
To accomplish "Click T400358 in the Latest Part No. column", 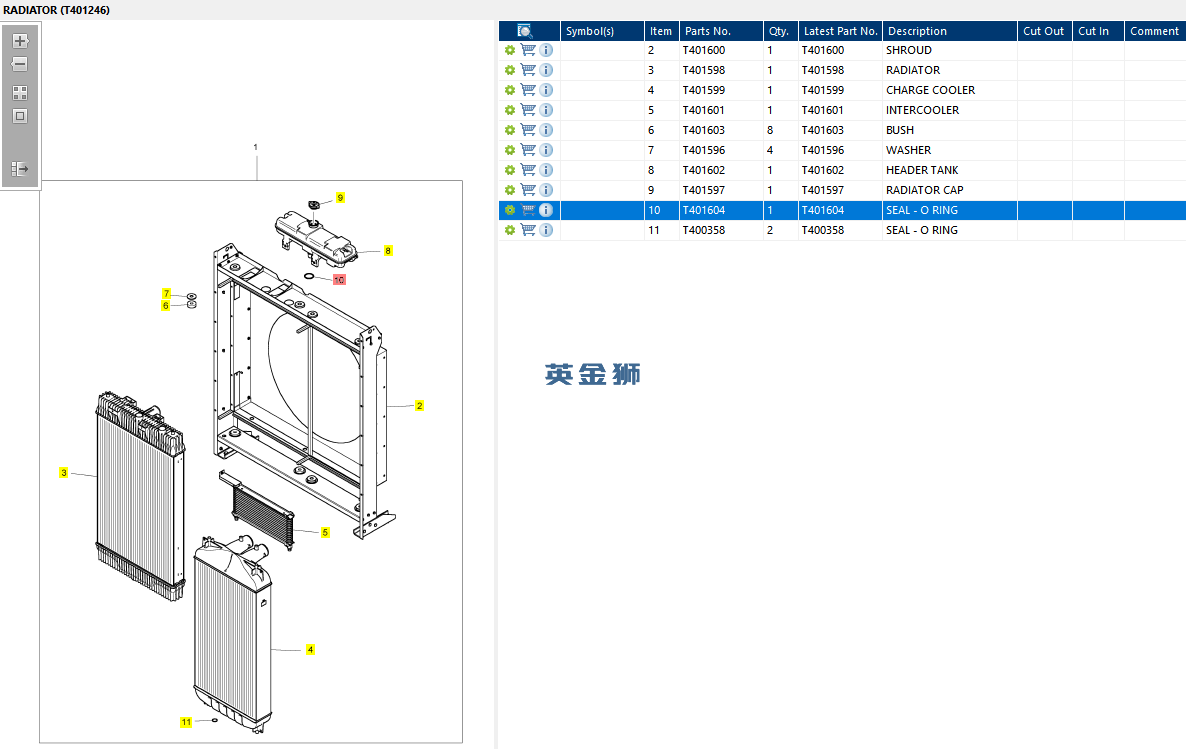I will [823, 230].
